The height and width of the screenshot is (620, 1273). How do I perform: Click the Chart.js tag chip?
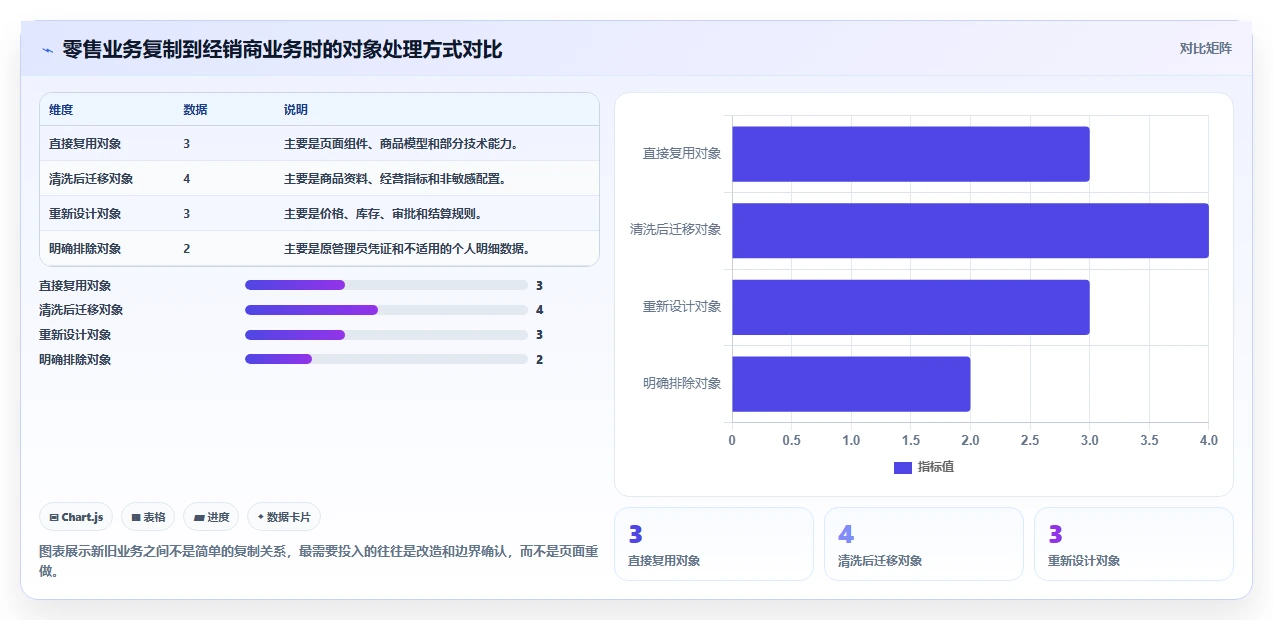click(x=77, y=517)
